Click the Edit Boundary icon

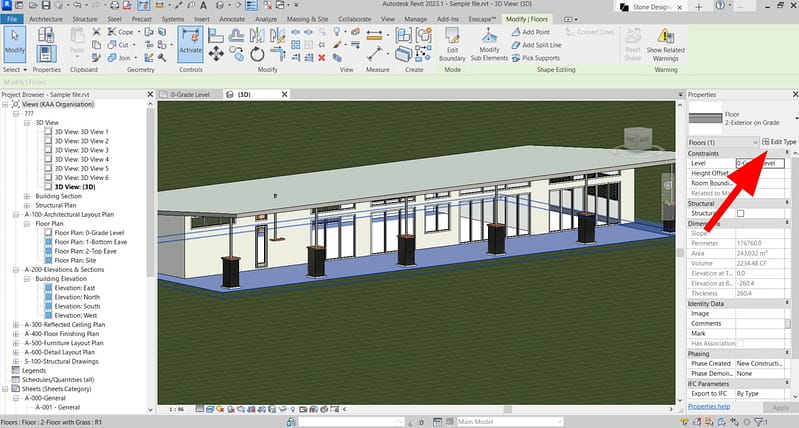[x=451, y=40]
